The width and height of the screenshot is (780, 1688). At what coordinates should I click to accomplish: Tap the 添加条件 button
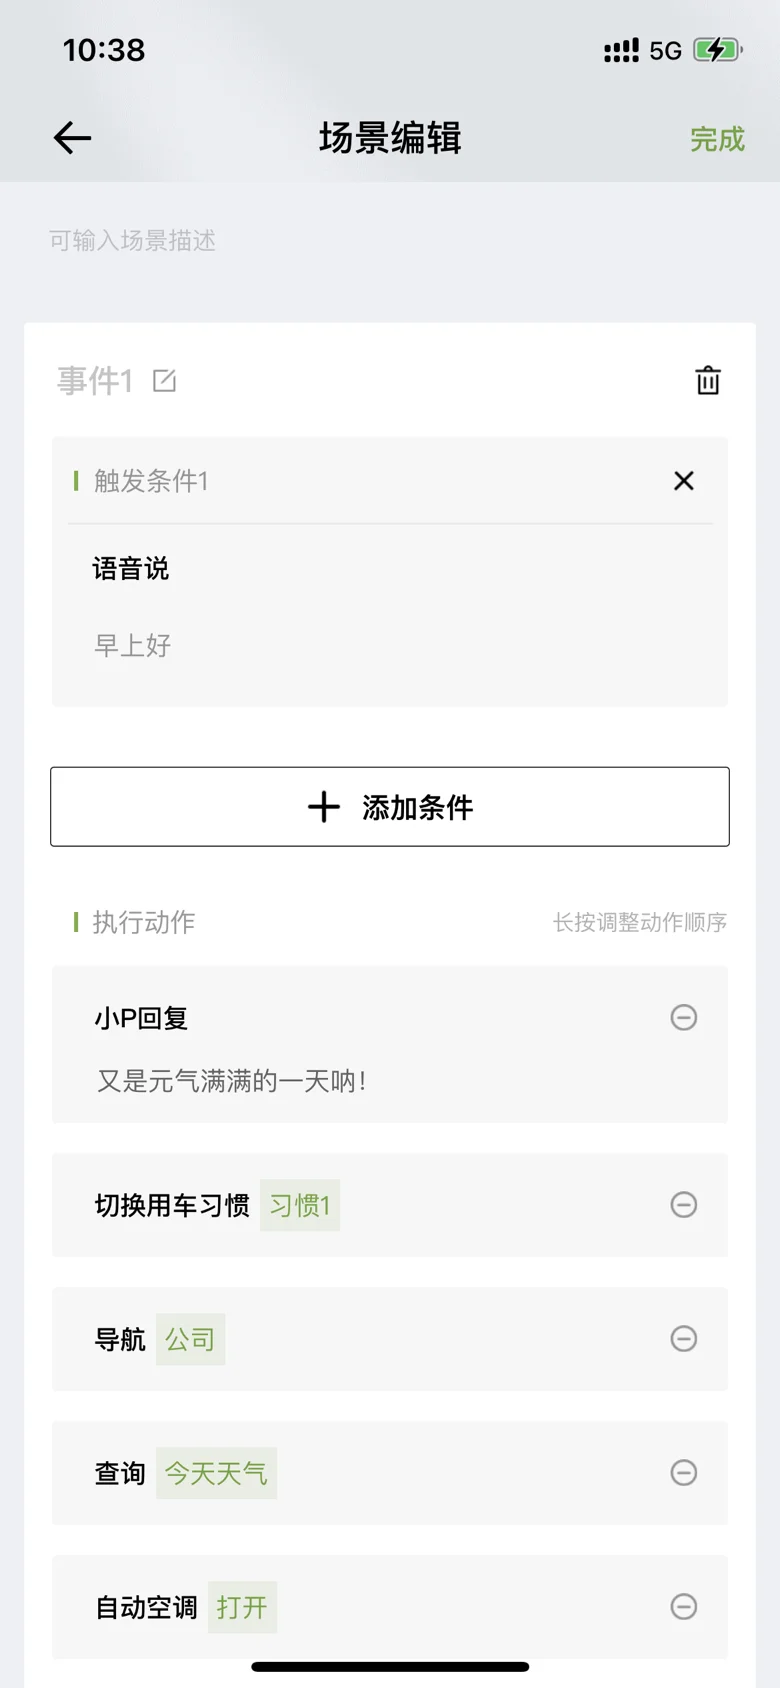[390, 806]
